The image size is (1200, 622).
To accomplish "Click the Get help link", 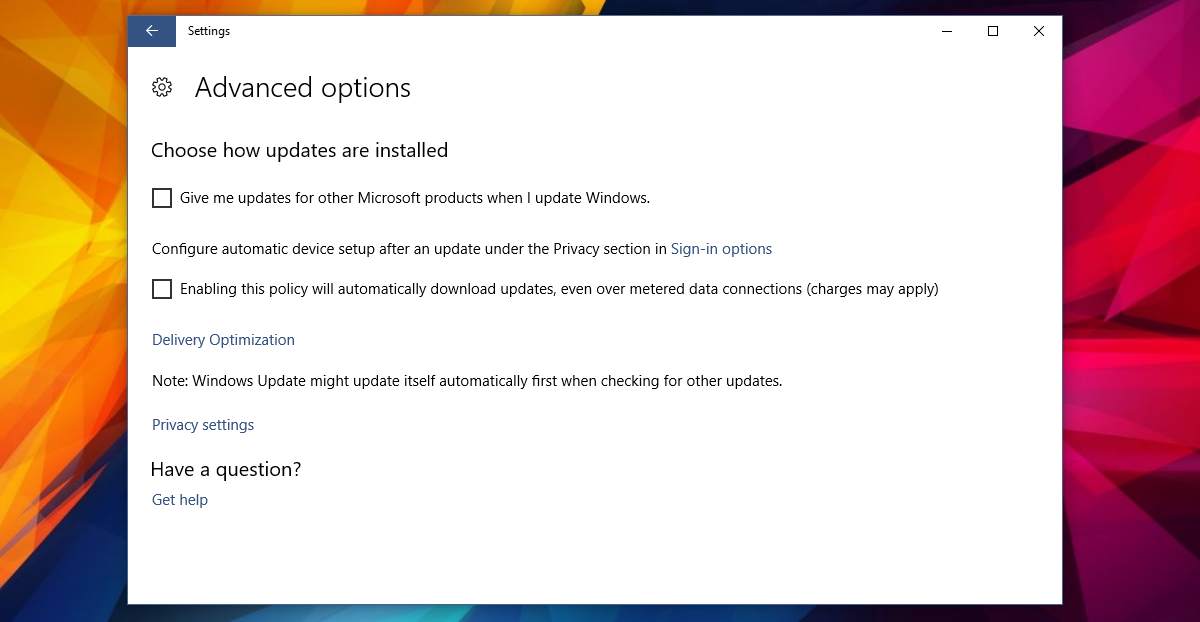I will pos(180,500).
